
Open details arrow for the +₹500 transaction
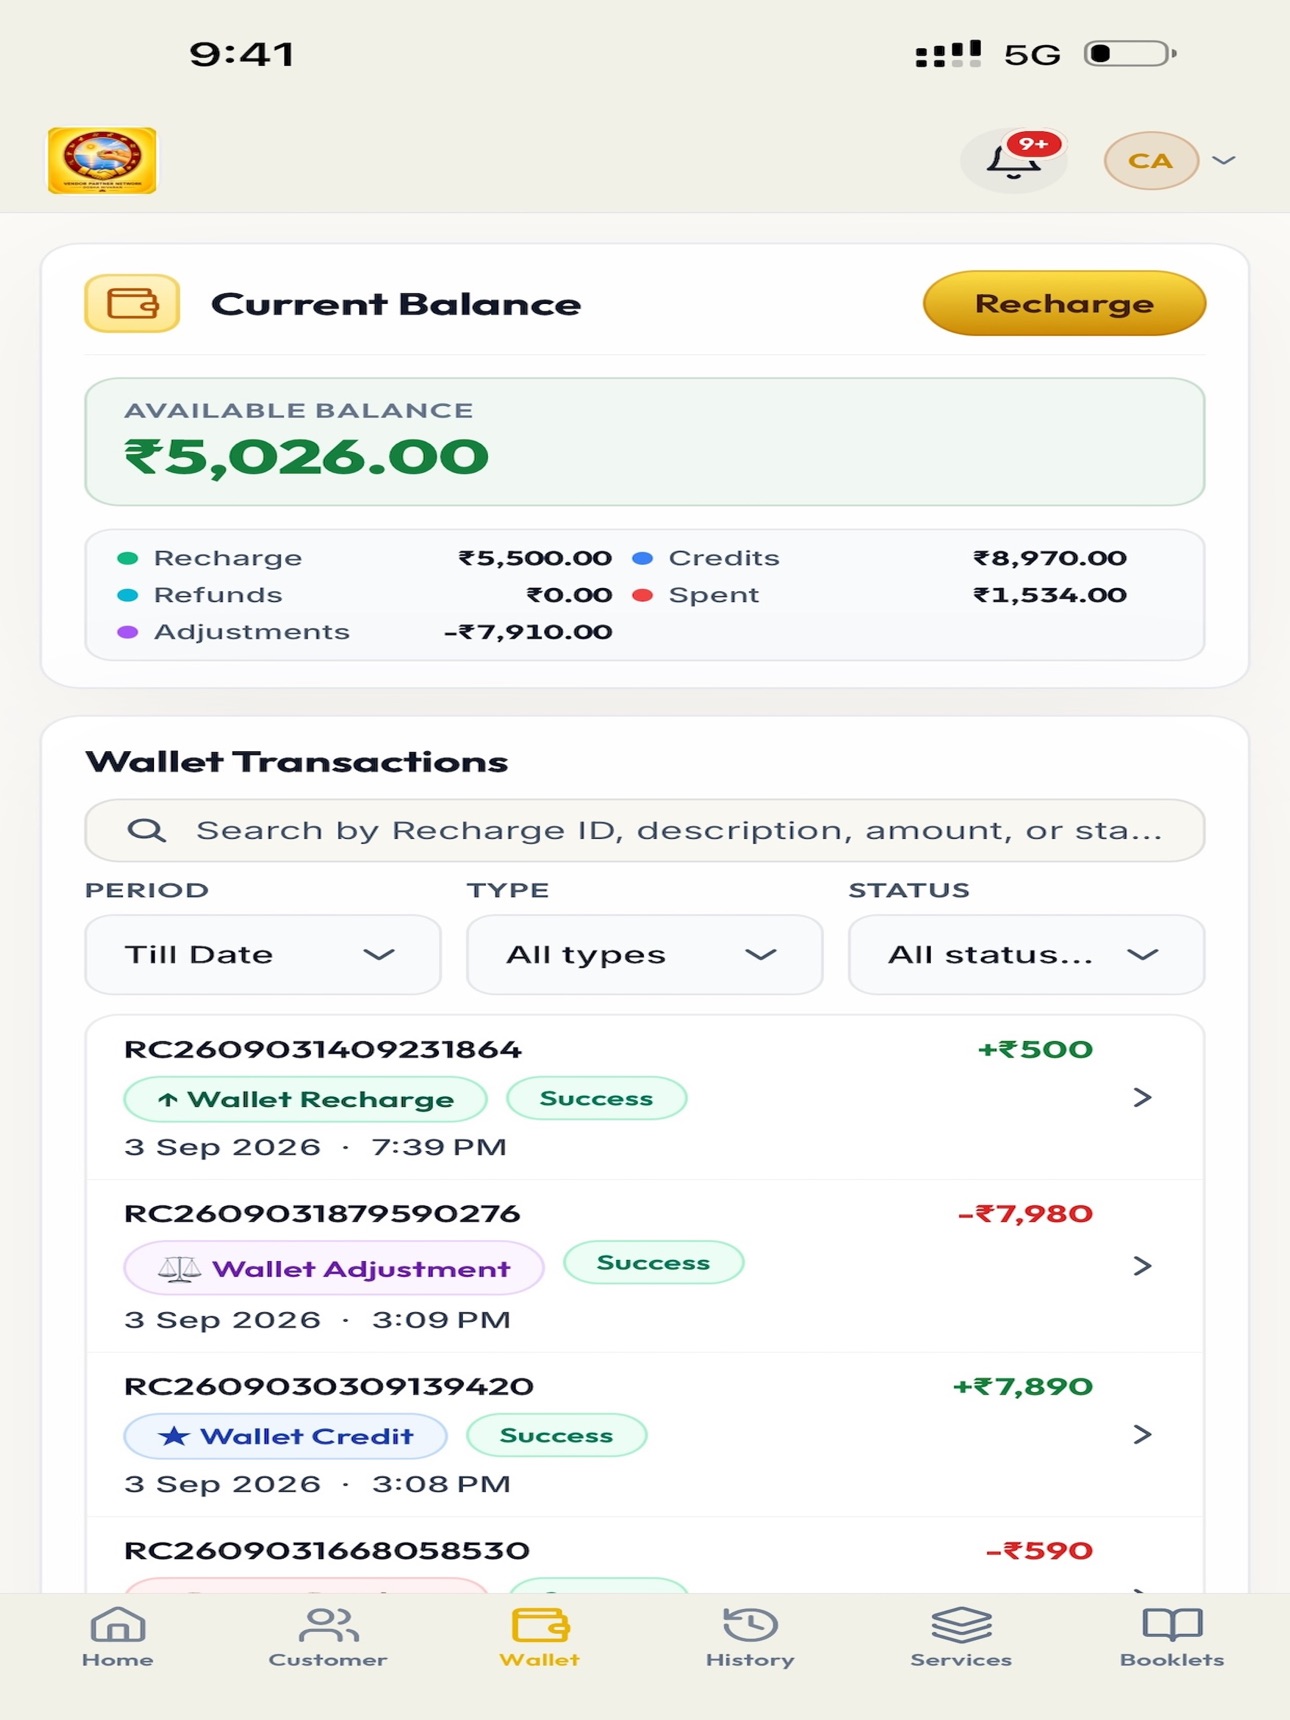point(1142,1098)
